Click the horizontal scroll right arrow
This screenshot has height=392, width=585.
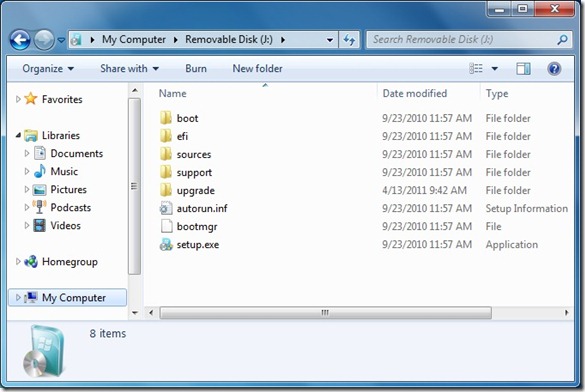pyautogui.click(x=567, y=313)
